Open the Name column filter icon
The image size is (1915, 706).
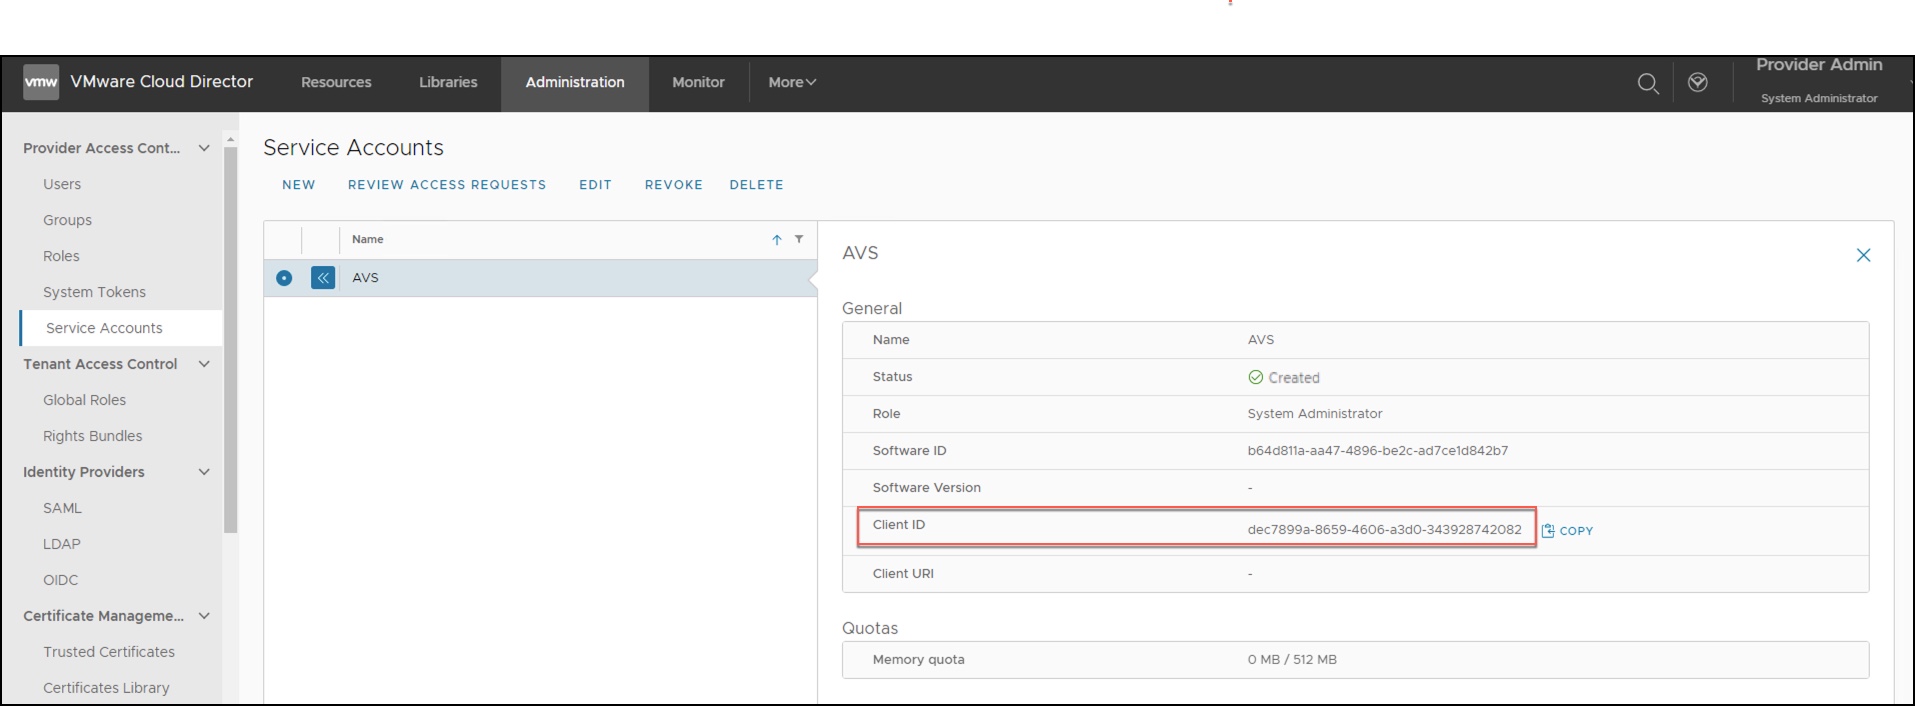point(799,240)
